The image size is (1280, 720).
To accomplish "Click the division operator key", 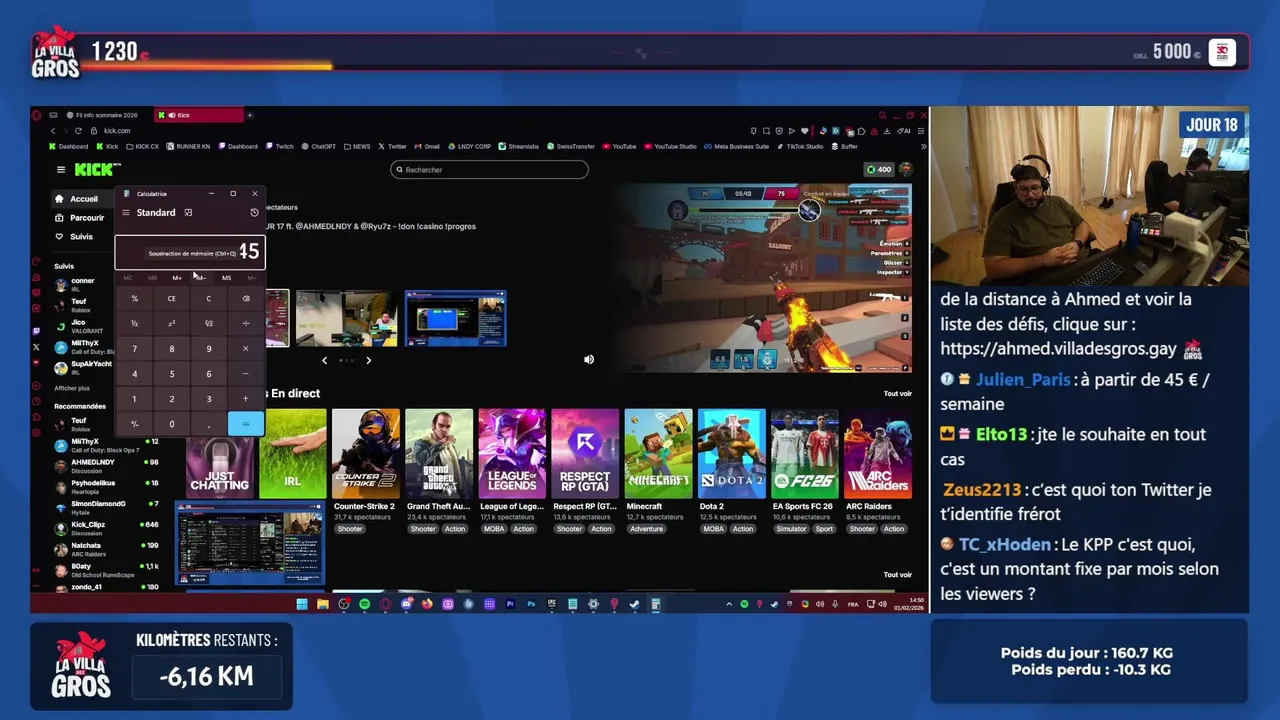I will pyautogui.click(x=245, y=323).
